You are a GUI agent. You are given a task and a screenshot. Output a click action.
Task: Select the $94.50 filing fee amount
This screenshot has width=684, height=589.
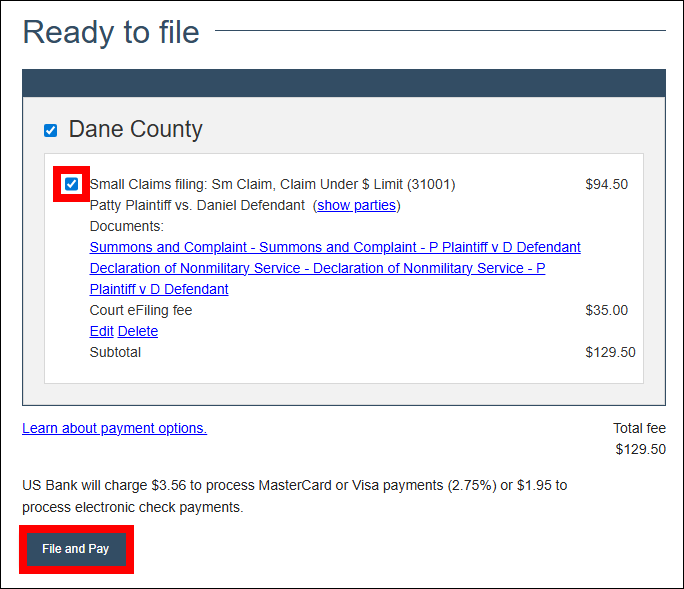(606, 184)
